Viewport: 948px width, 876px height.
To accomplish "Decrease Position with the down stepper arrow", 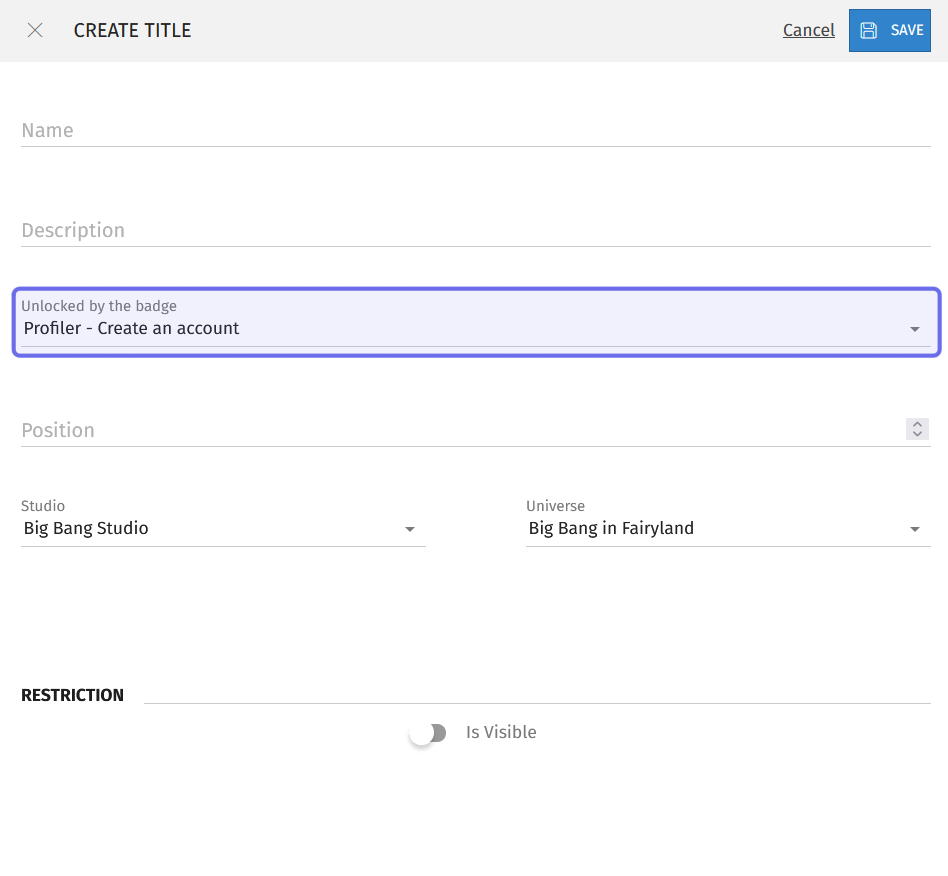I will coord(917,434).
